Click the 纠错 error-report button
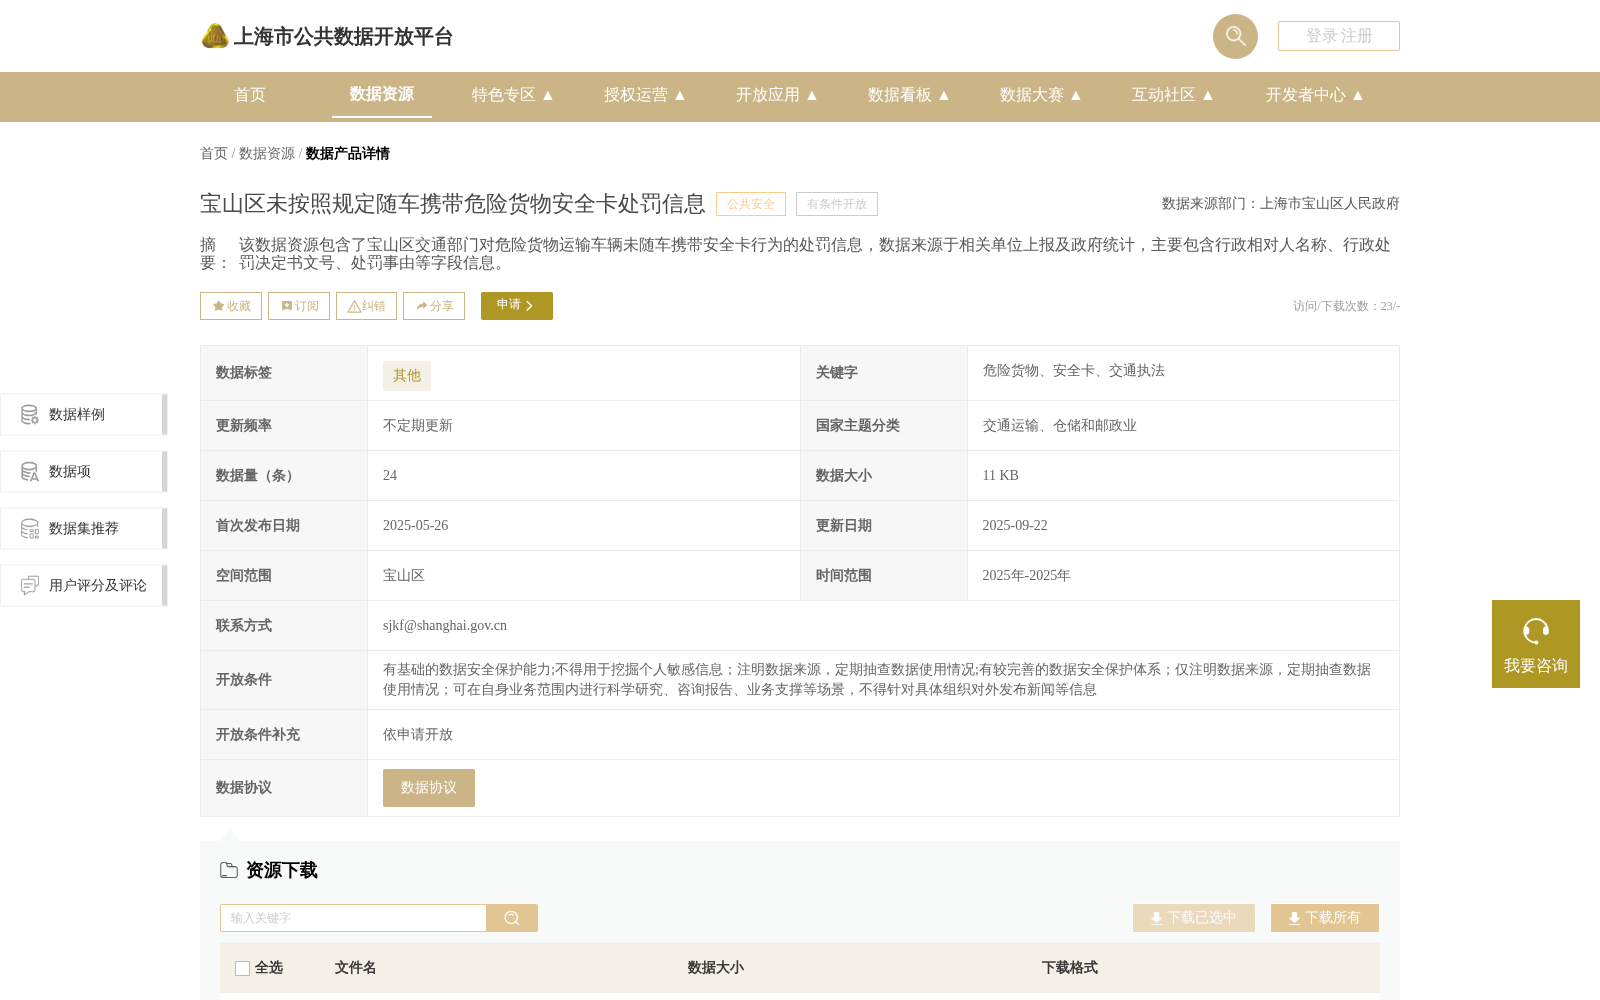 [366, 306]
